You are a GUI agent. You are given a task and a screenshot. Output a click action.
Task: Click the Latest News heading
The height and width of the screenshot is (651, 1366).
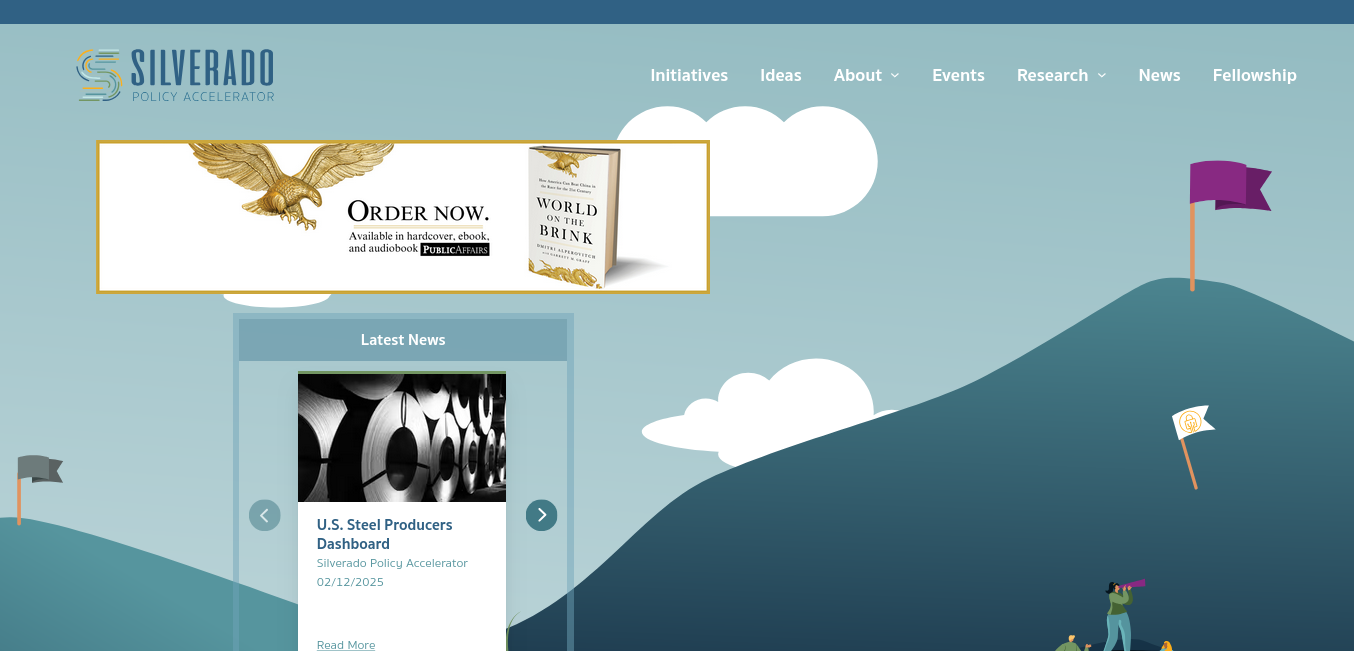tap(403, 340)
